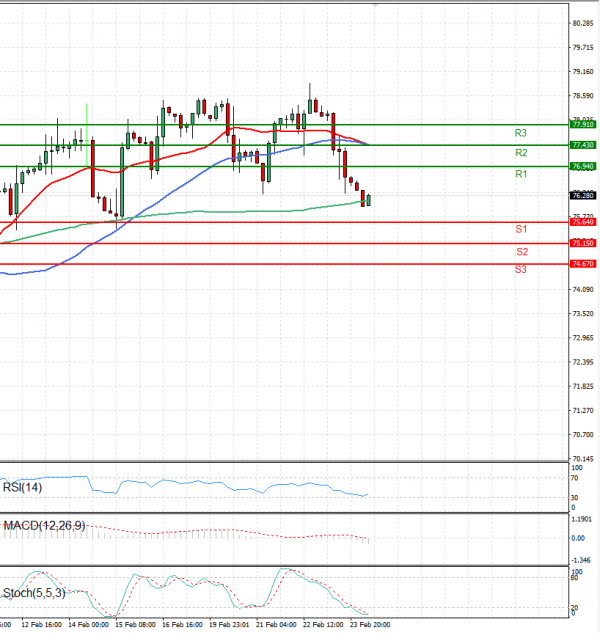Click the RSI 30 level value

pyautogui.click(x=575, y=498)
